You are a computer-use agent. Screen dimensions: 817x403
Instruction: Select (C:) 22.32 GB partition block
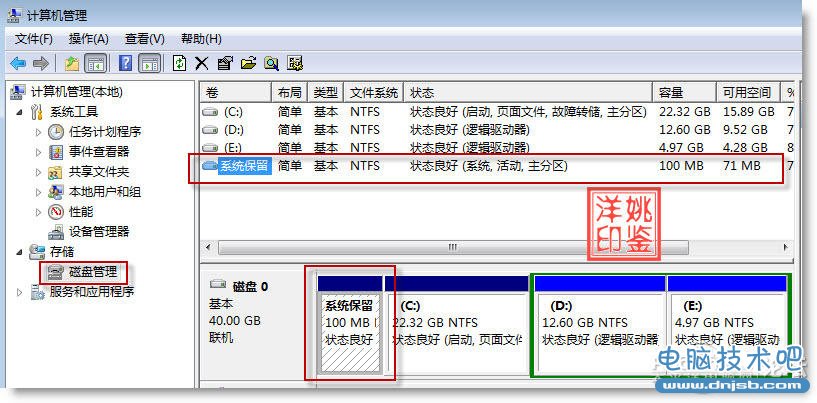[456, 325]
